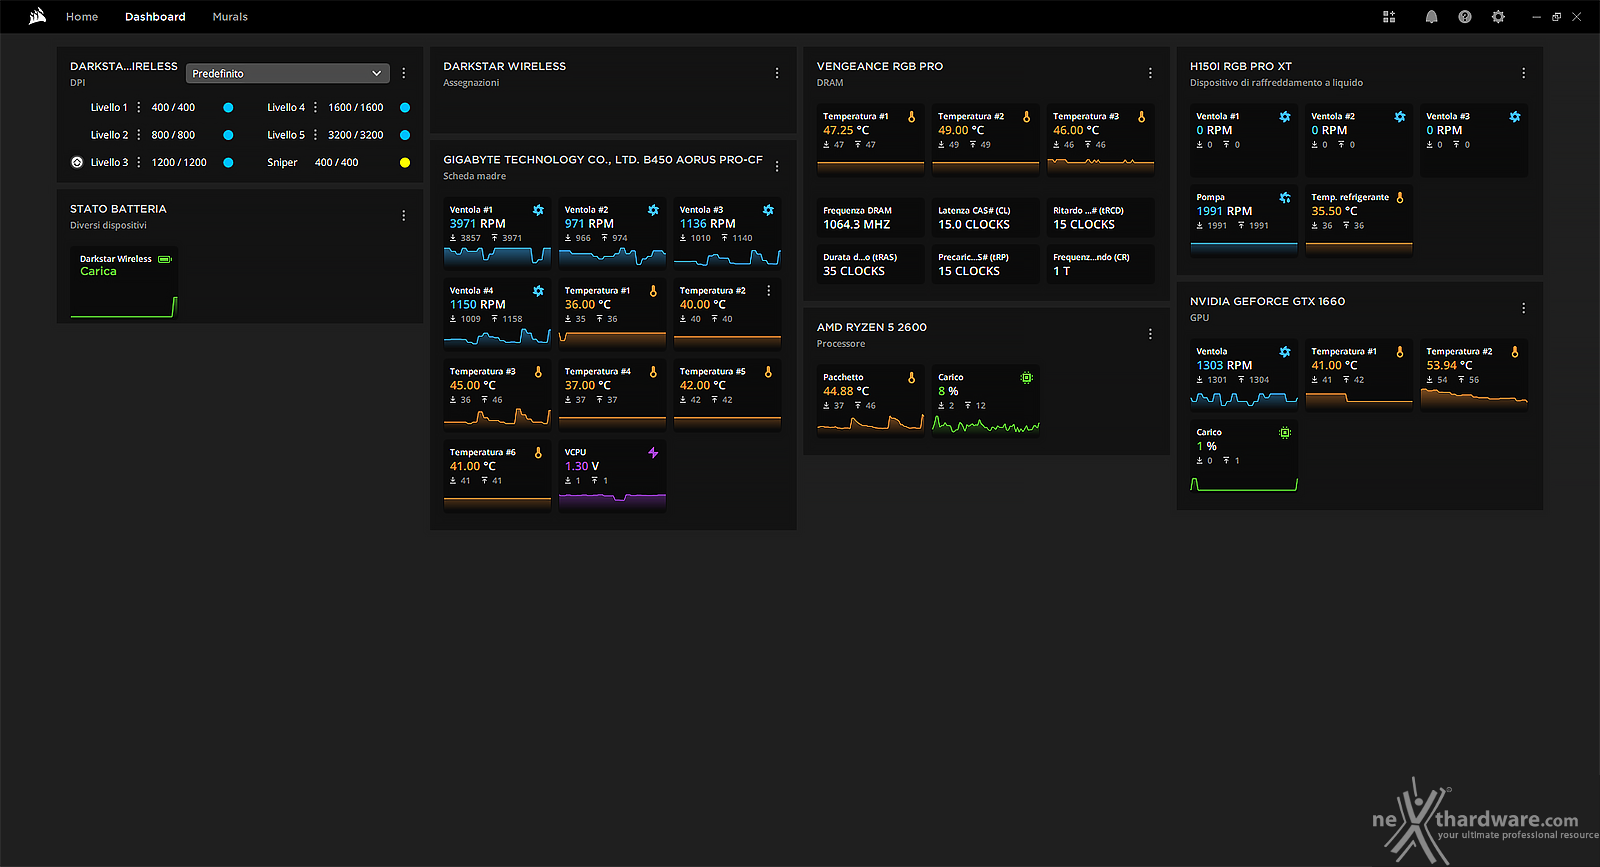Click the H150i Ventola #1 fan icon

1285,117
